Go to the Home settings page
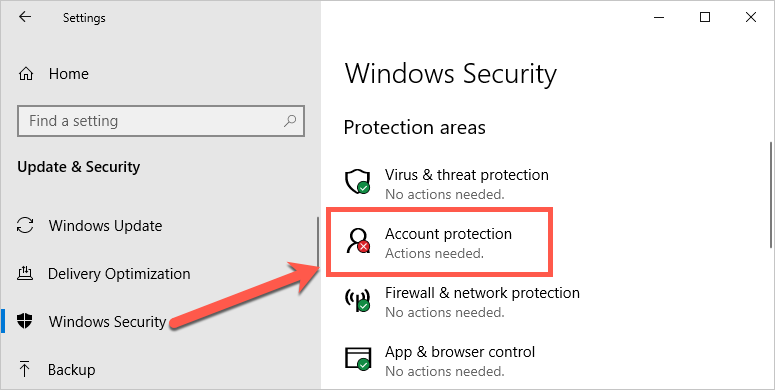 [x=69, y=74]
